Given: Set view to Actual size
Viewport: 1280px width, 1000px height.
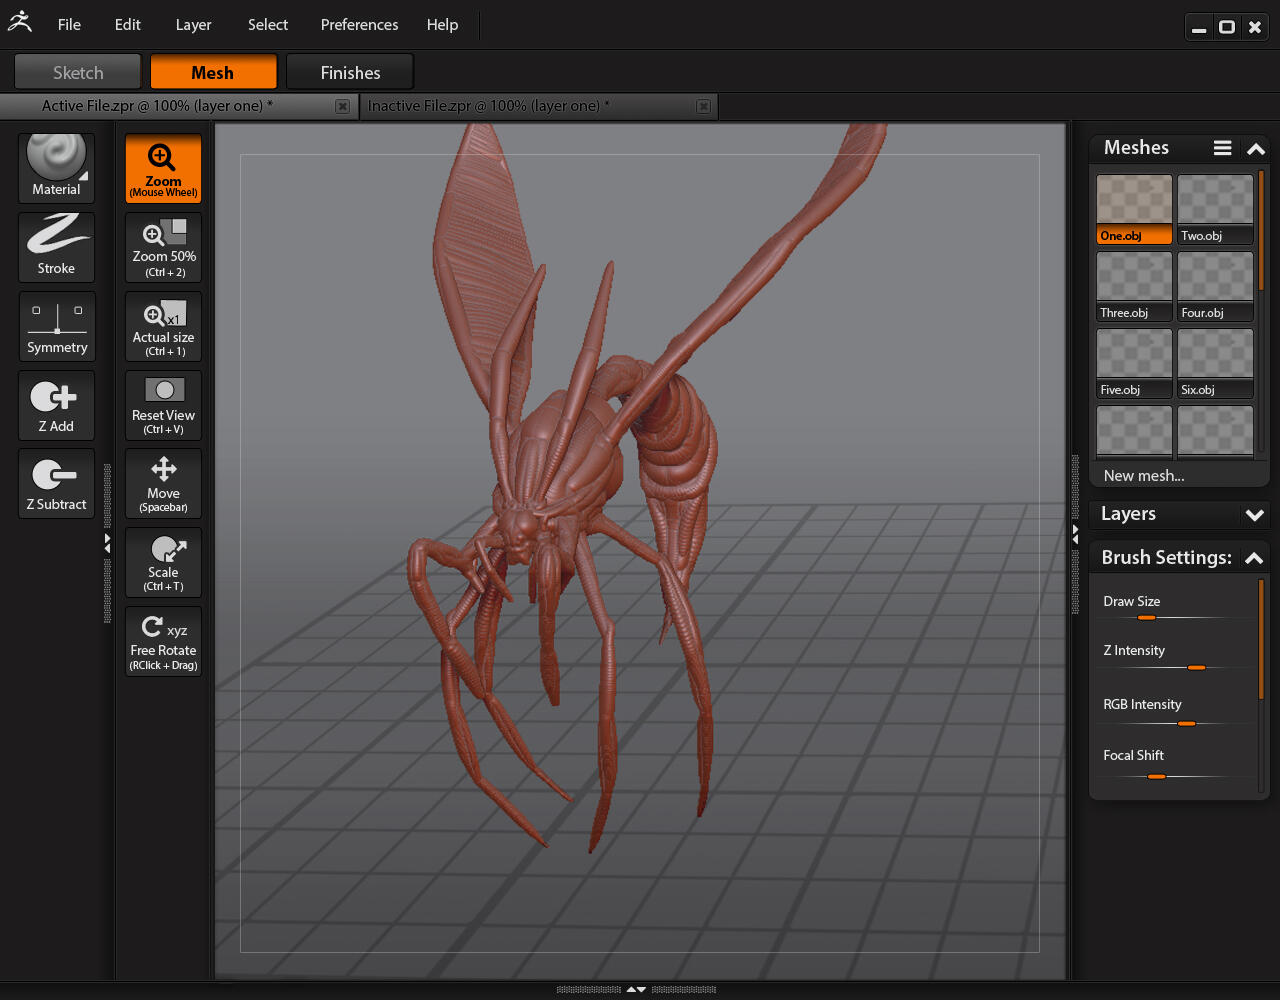Looking at the screenshot, I should click(163, 326).
